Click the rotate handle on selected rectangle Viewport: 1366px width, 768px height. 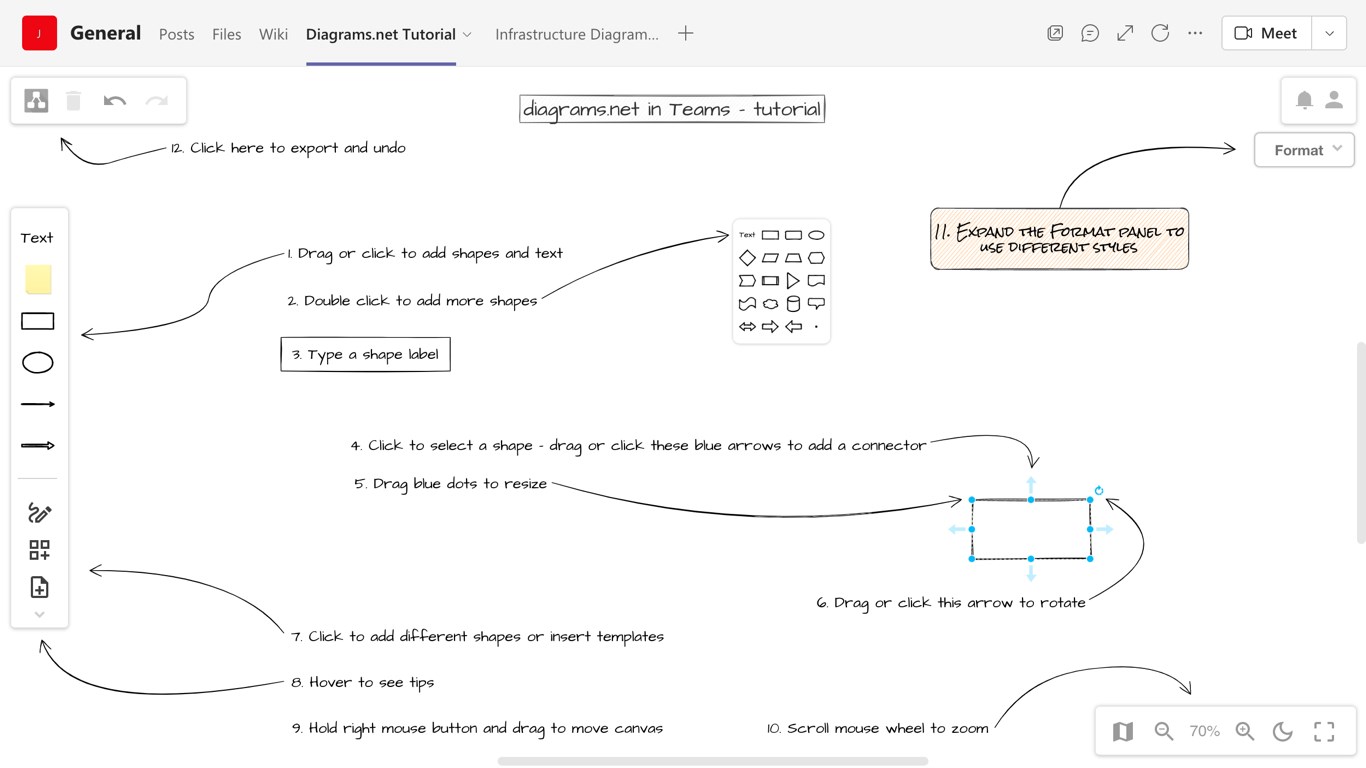(x=1099, y=490)
